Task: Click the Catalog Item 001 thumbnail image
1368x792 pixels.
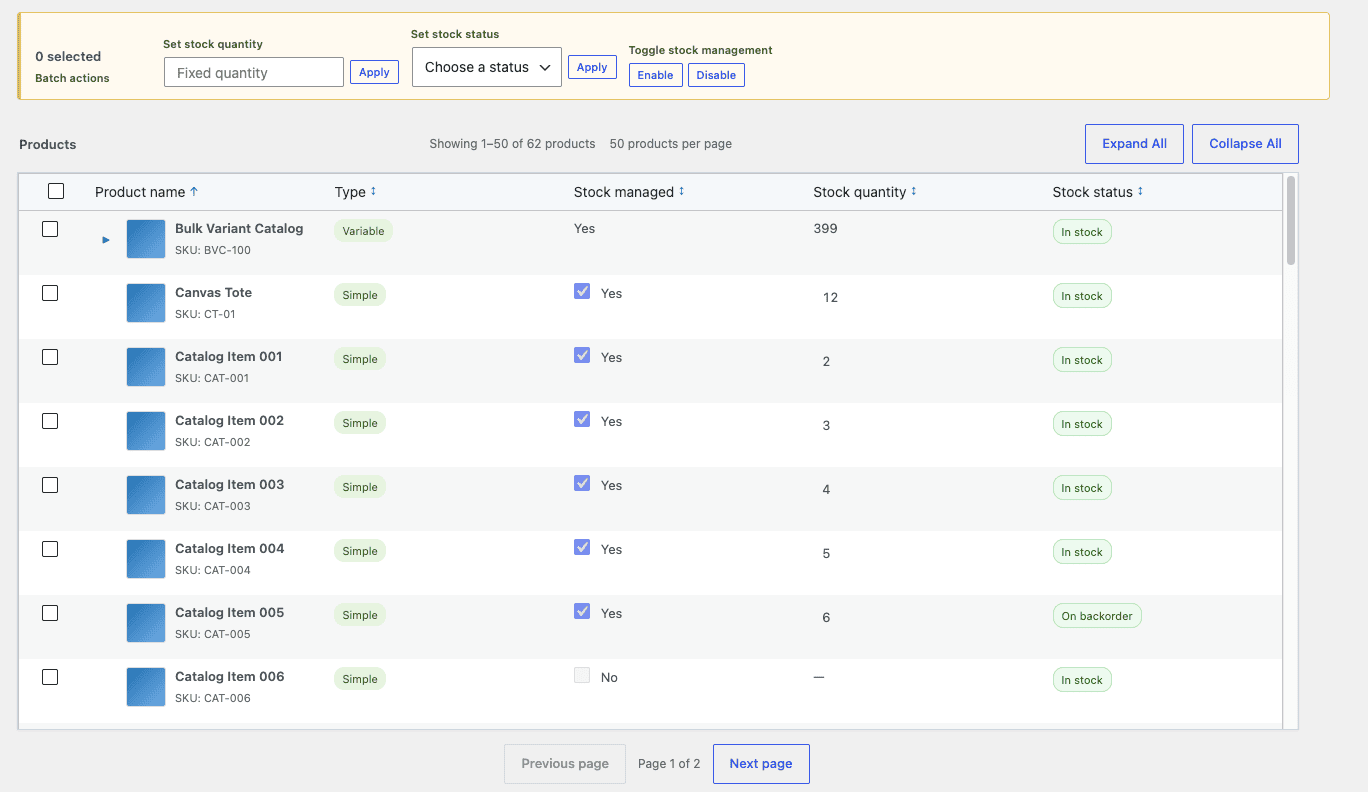Action: [x=146, y=367]
